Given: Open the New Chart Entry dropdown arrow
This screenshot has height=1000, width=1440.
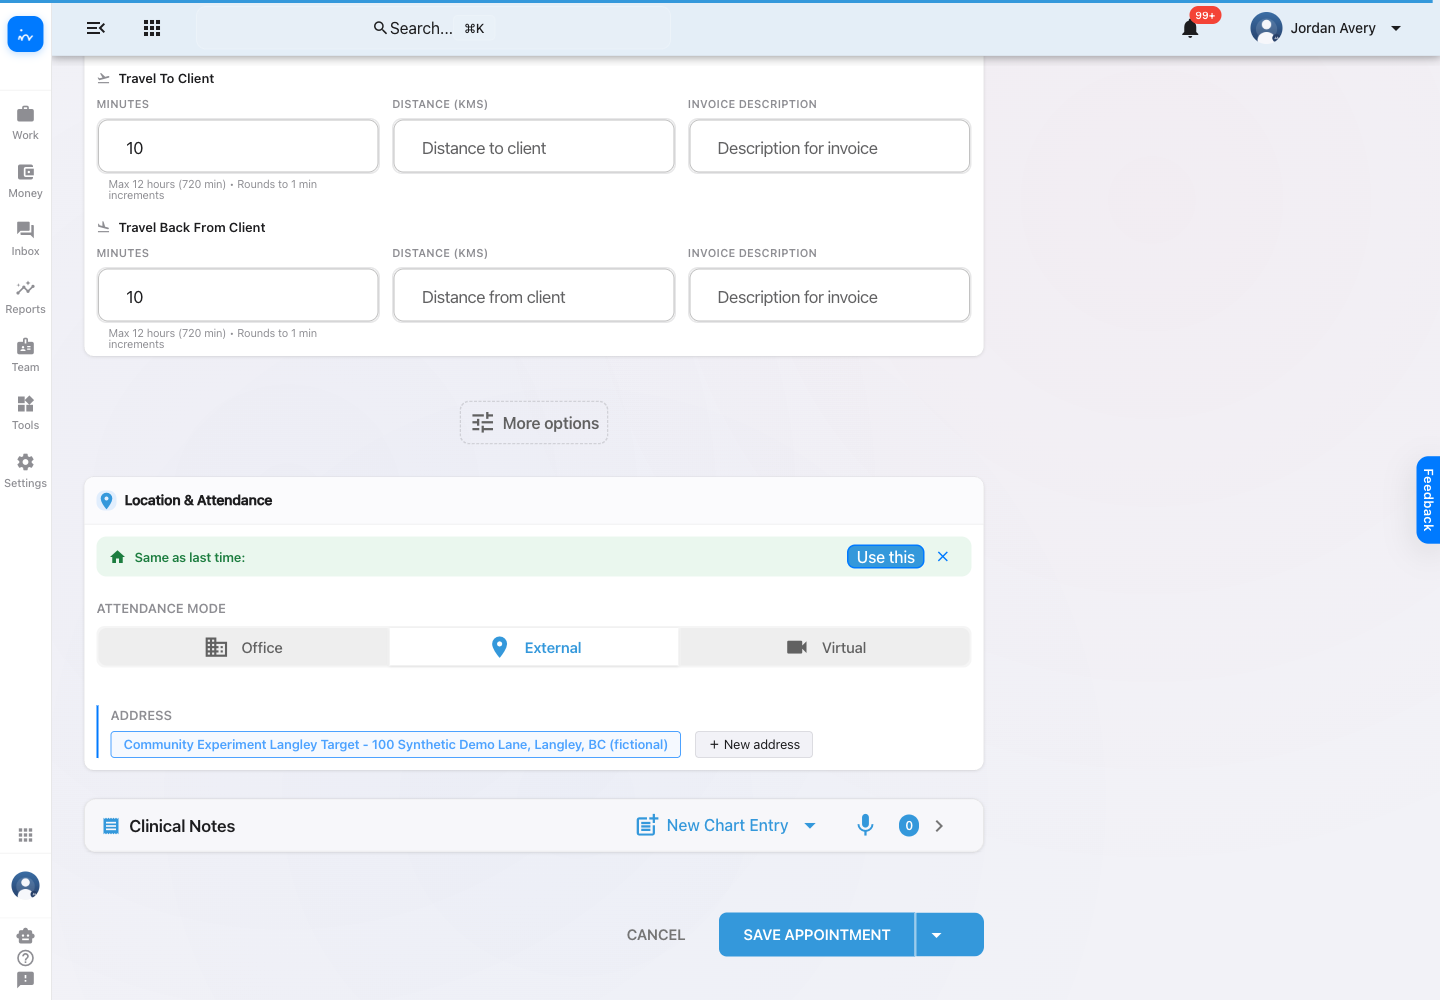Looking at the screenshot, I should [810, 826].
